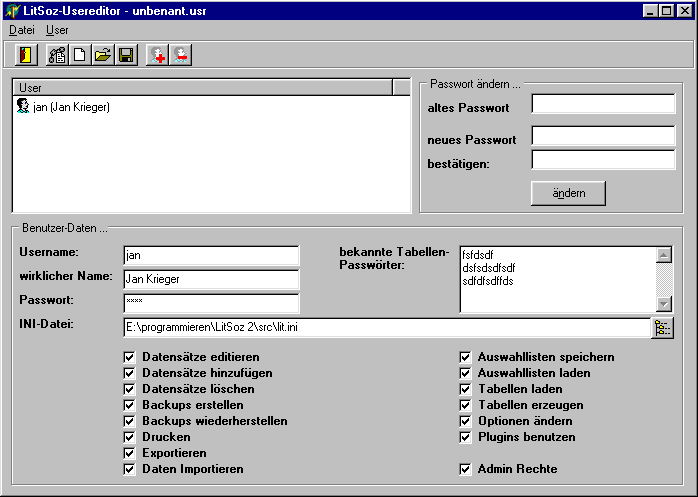The image size is (698, 497).
Task: Click scroll up arrow of table passwords list
Action: (x=664, y=256)
